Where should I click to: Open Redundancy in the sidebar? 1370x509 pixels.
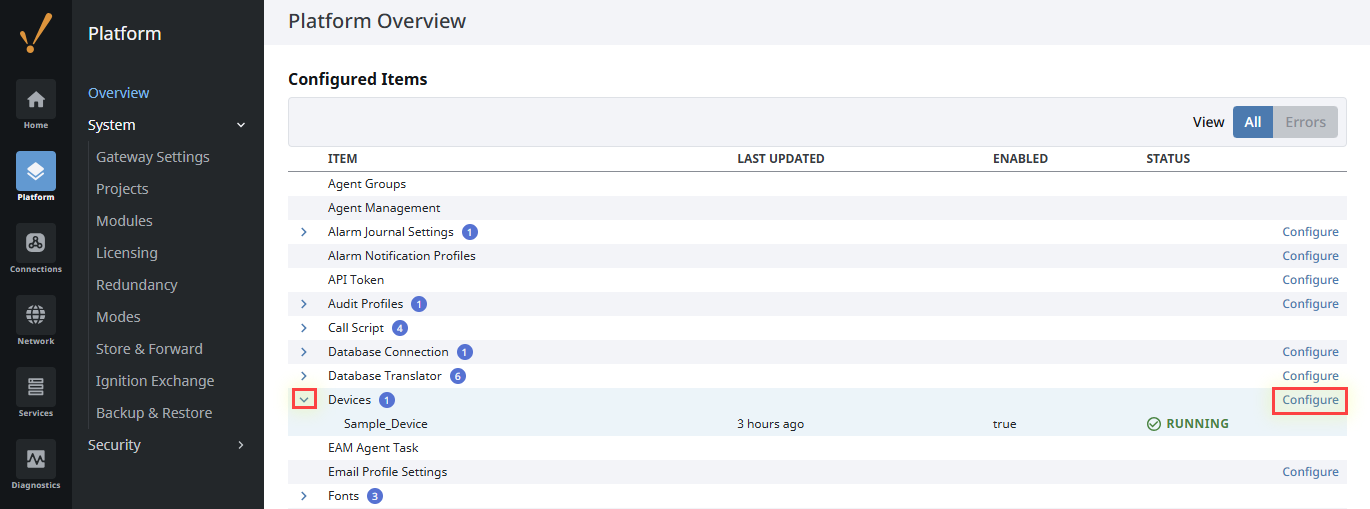[x=137, y=285]
